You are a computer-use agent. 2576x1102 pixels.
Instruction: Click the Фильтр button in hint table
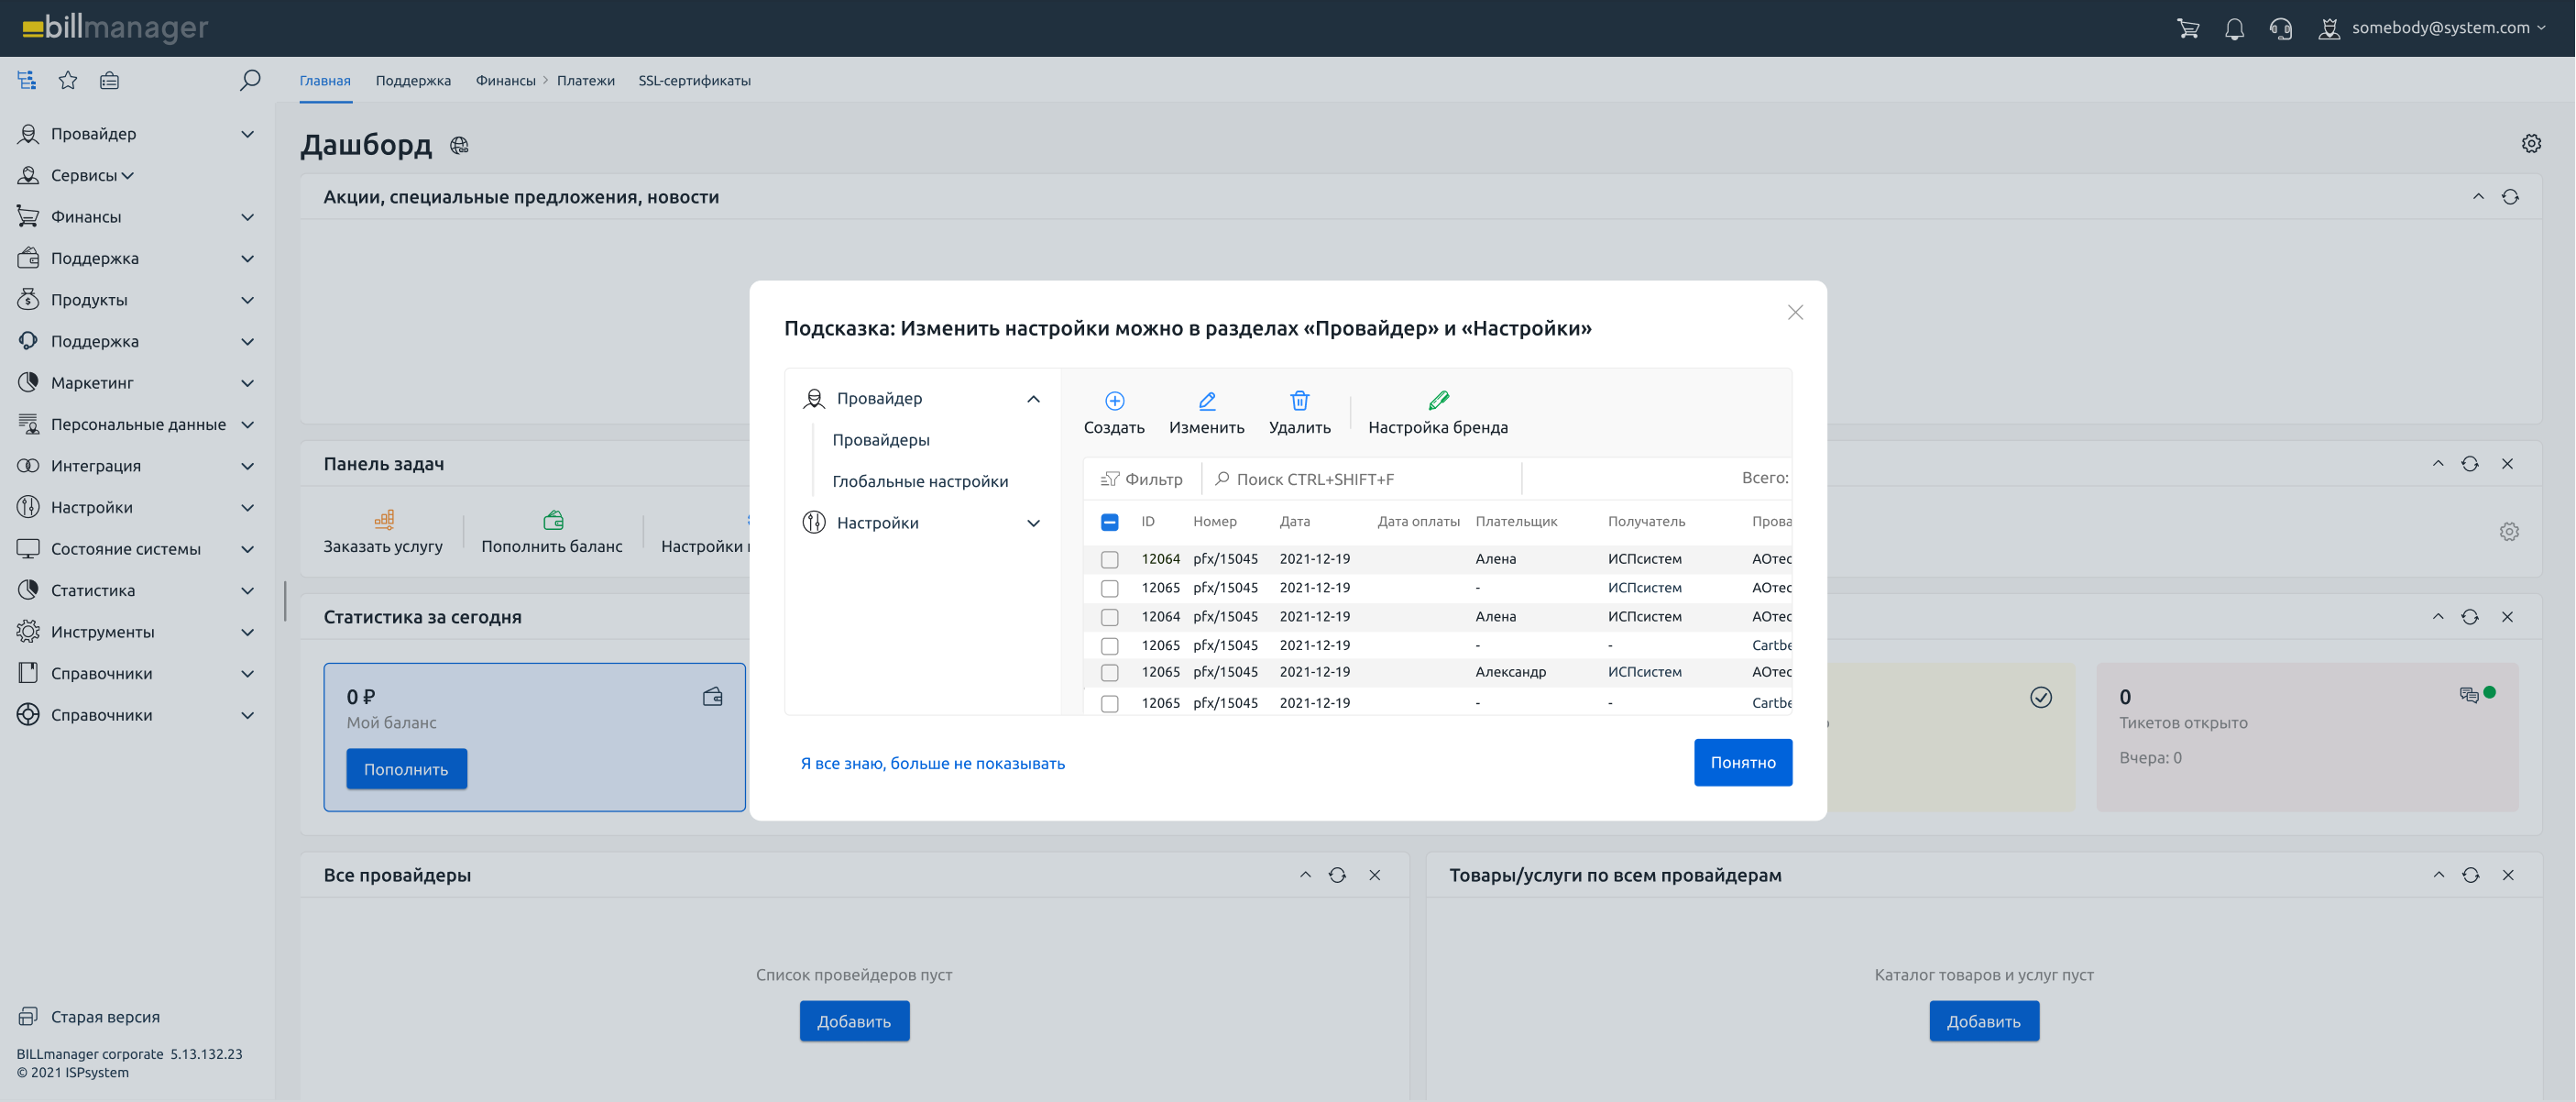click(x=1141, y=479)
